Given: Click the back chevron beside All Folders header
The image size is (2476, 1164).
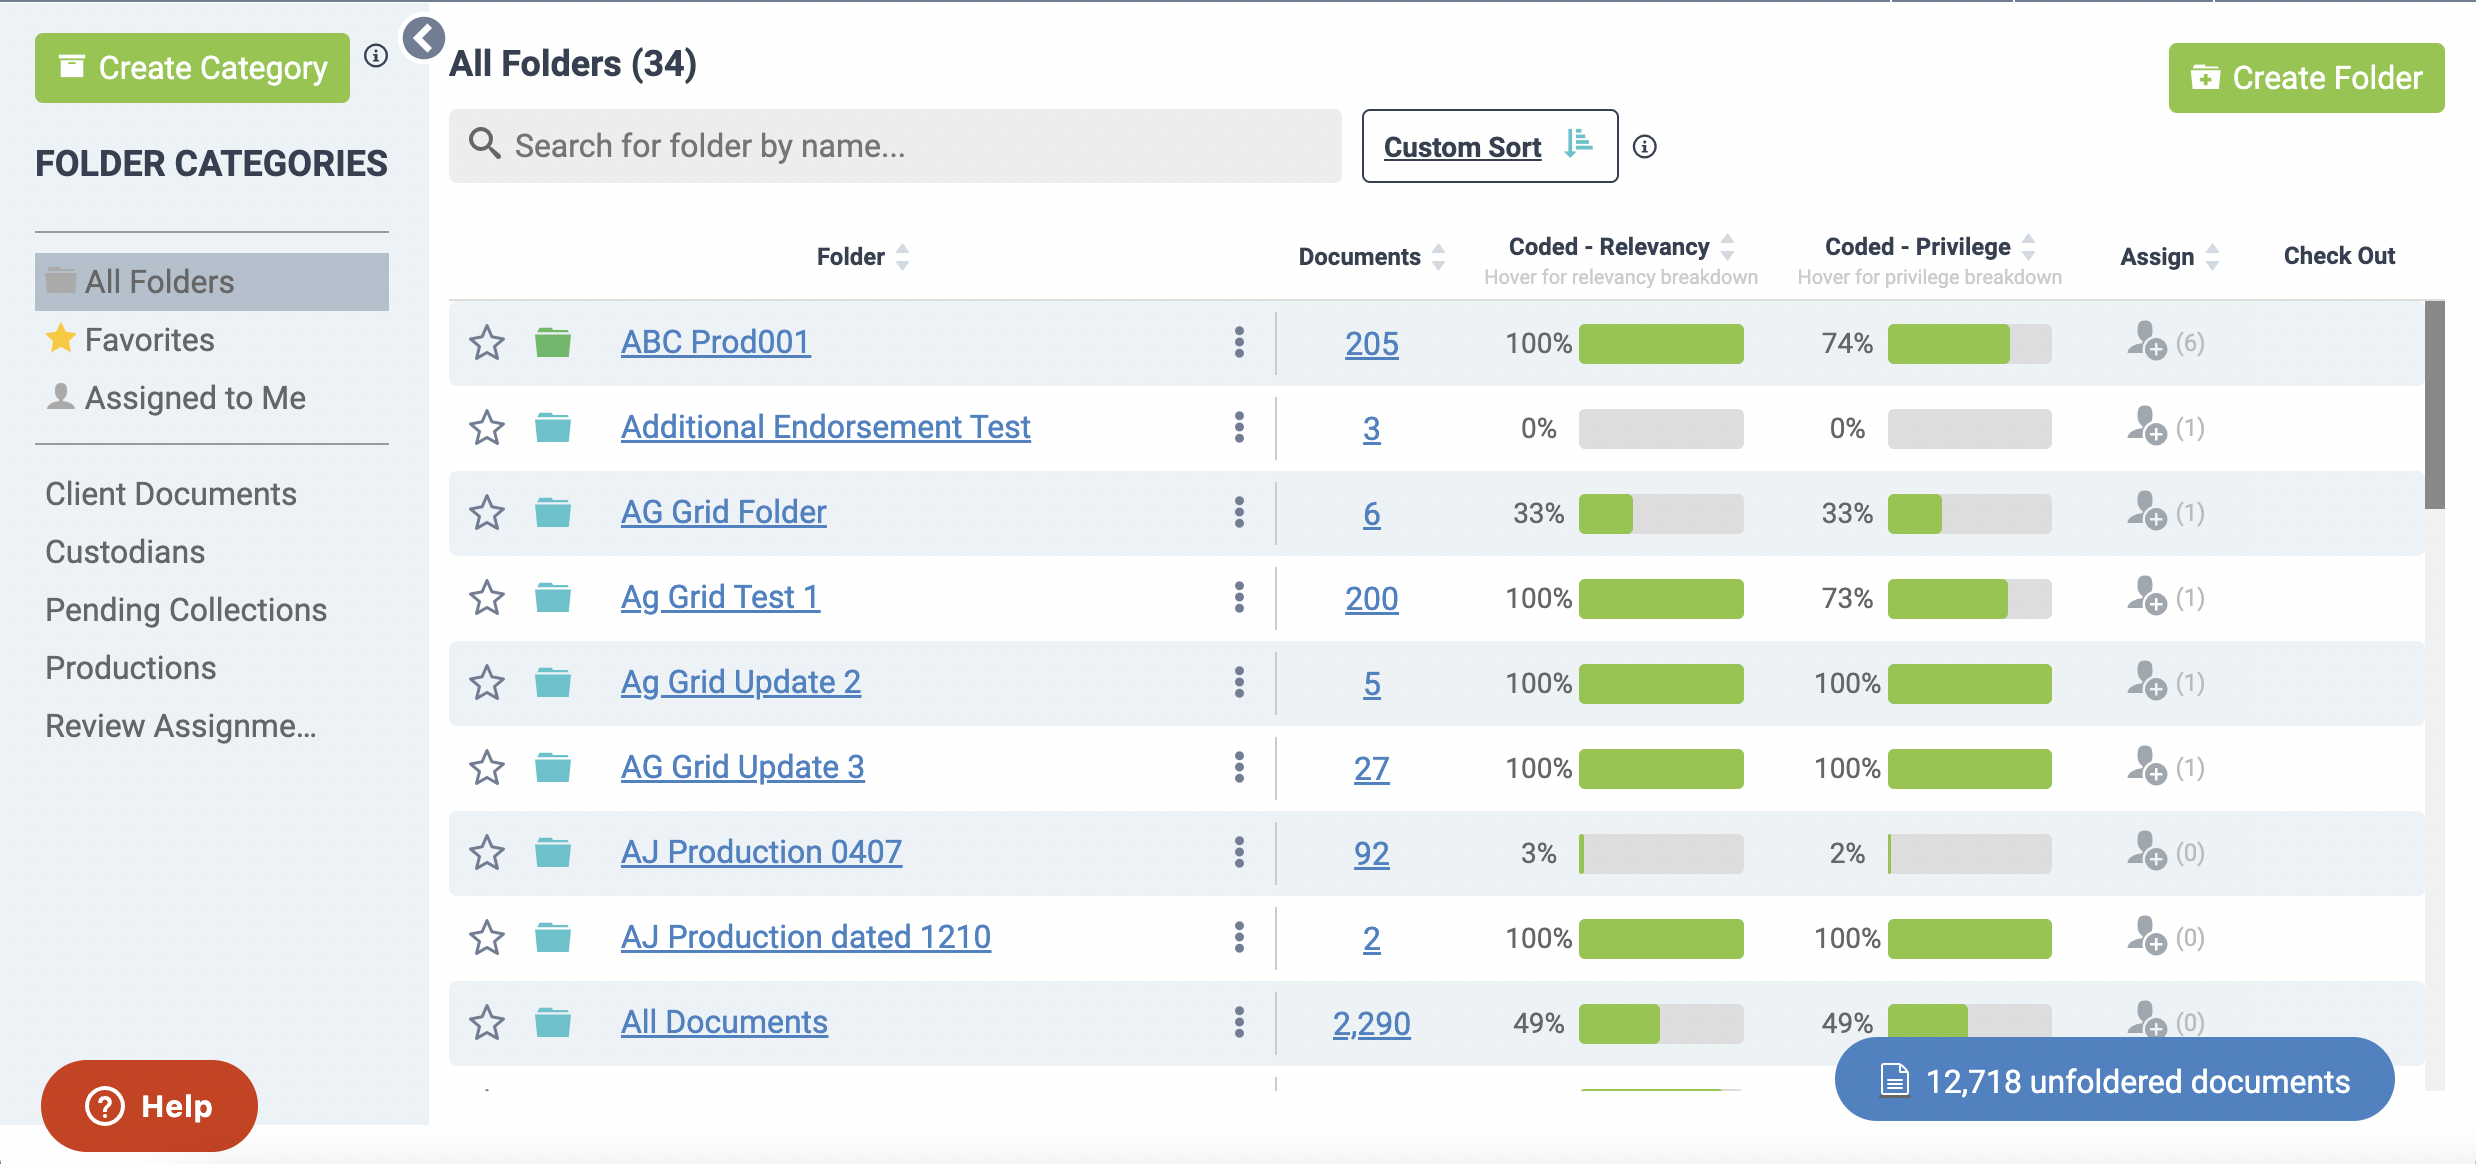Looking at the screenshot, I should pyautogui.click(x=423, y=38).
